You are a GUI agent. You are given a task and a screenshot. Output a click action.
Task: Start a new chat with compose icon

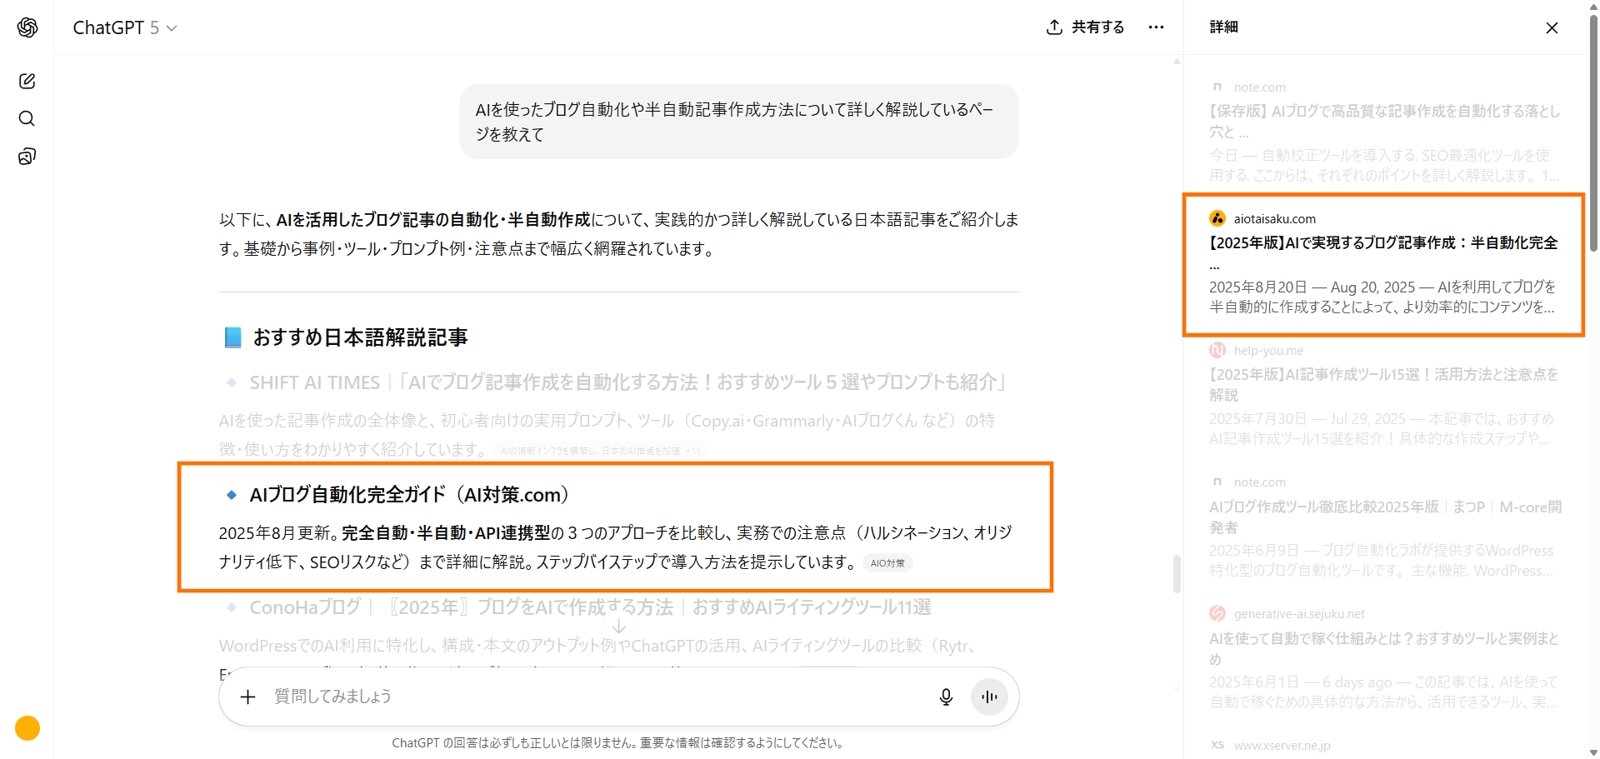pyautogui.click(x=27, y=81)
